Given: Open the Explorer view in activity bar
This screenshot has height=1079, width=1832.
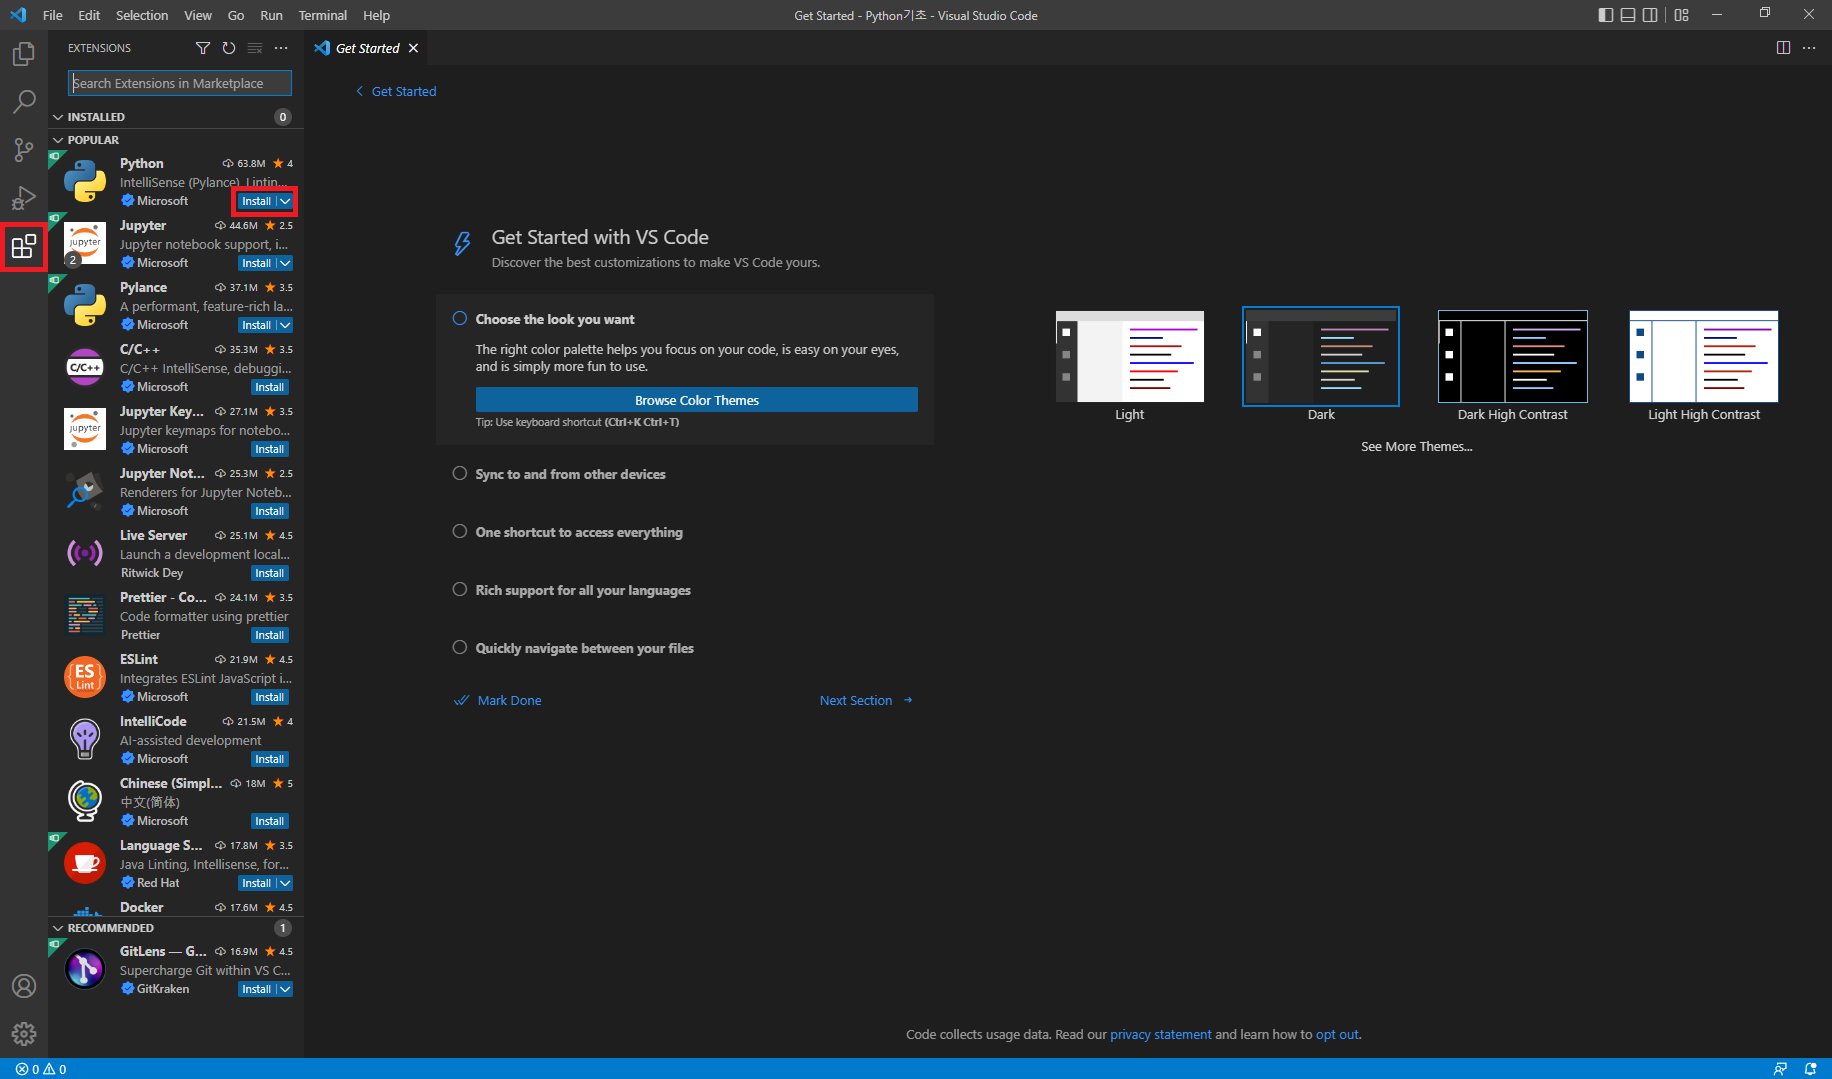Looking at the screenshot, I should coord(24,54).
